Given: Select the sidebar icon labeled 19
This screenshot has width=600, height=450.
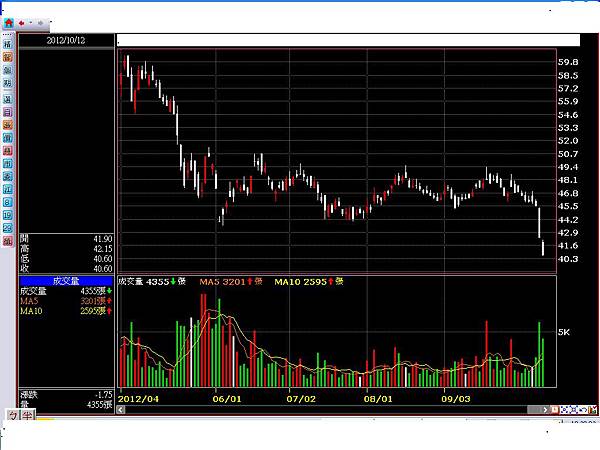Looking at the screenshot, I should point(8,215).
